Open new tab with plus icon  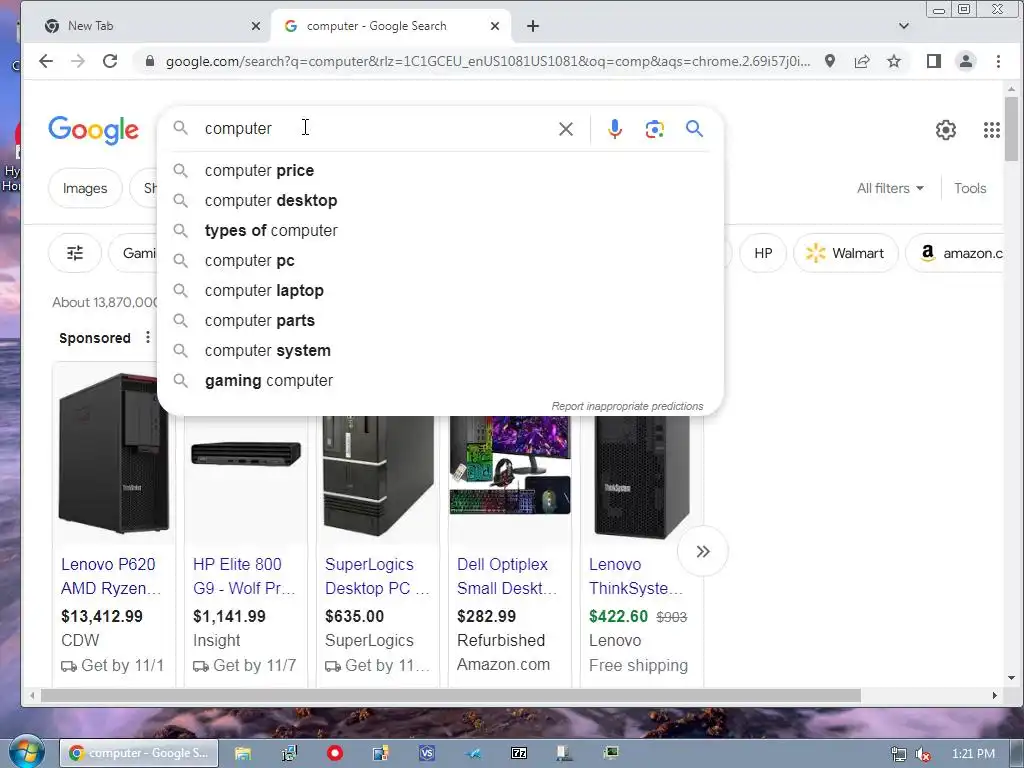tap(533, 26)
